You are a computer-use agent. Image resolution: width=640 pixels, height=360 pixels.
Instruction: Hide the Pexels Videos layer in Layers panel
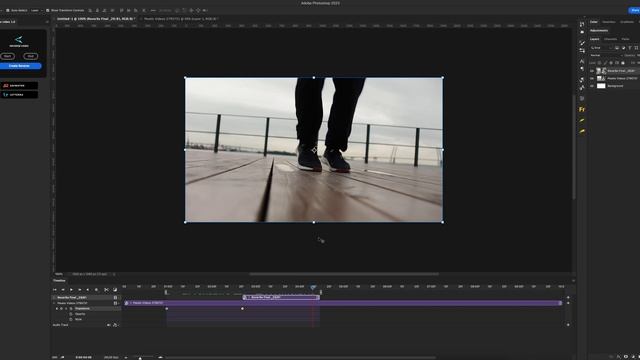click(x=592, y=78)
